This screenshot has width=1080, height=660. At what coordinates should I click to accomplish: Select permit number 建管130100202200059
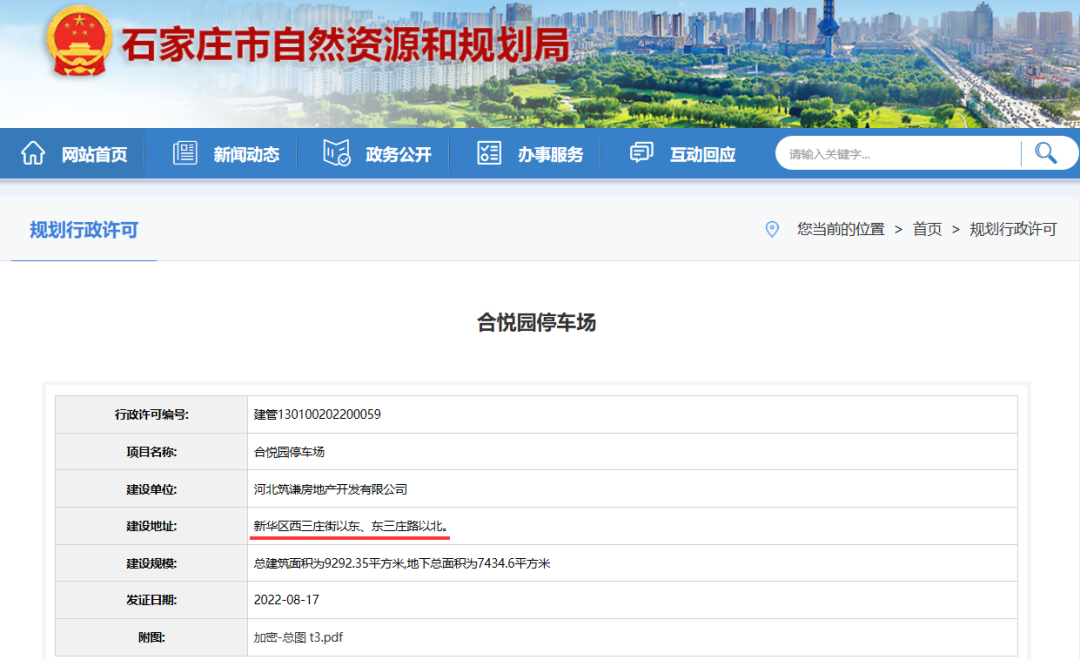(x=317, y=414)
